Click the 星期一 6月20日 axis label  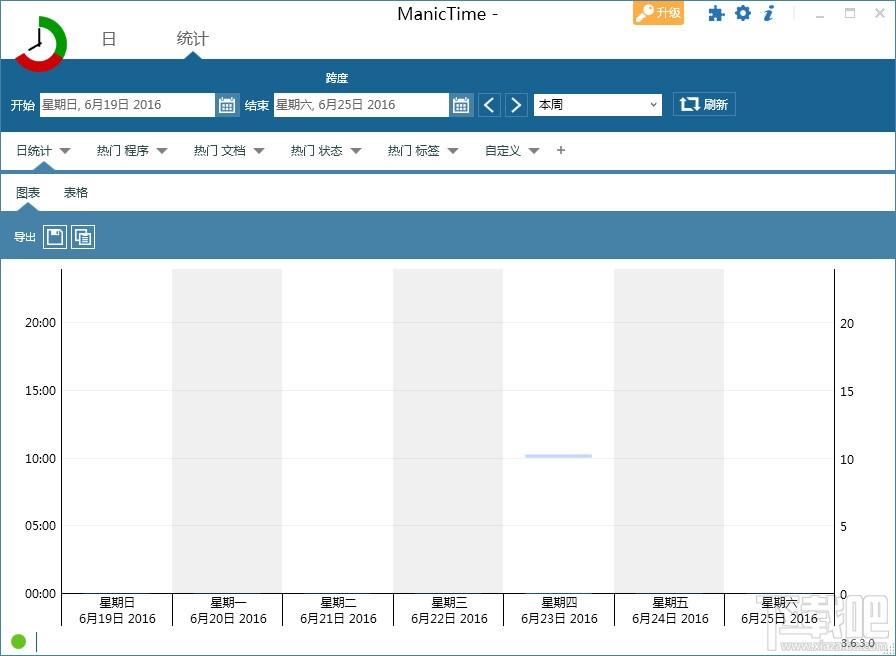tap(228, 610)
